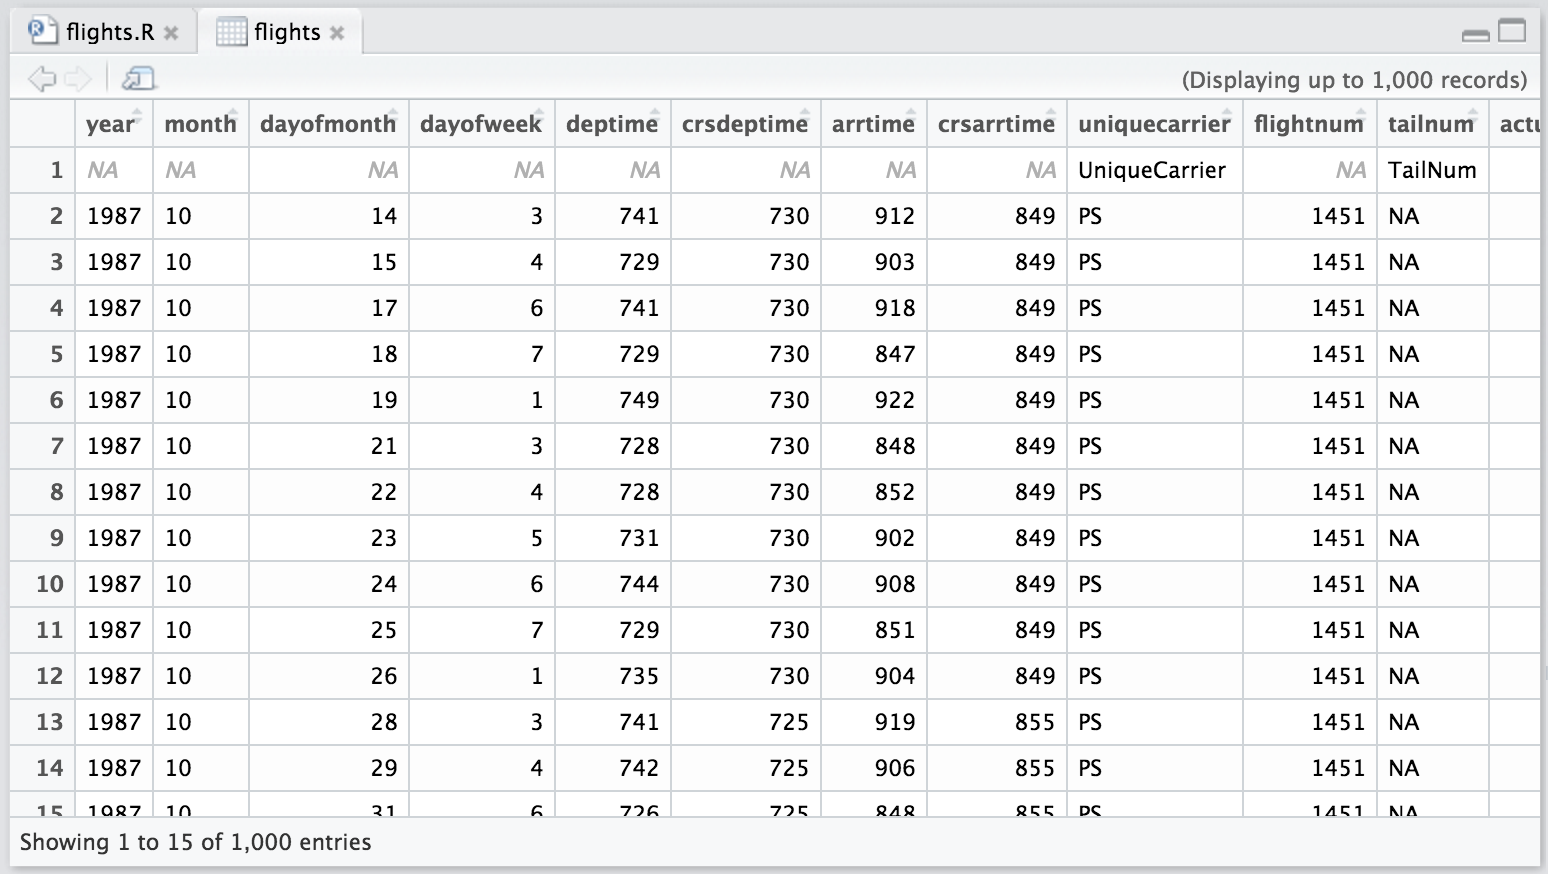Click sort arrow on dayofmonth column
Screen dimensions: 1548x874
[x=393, y=113]
